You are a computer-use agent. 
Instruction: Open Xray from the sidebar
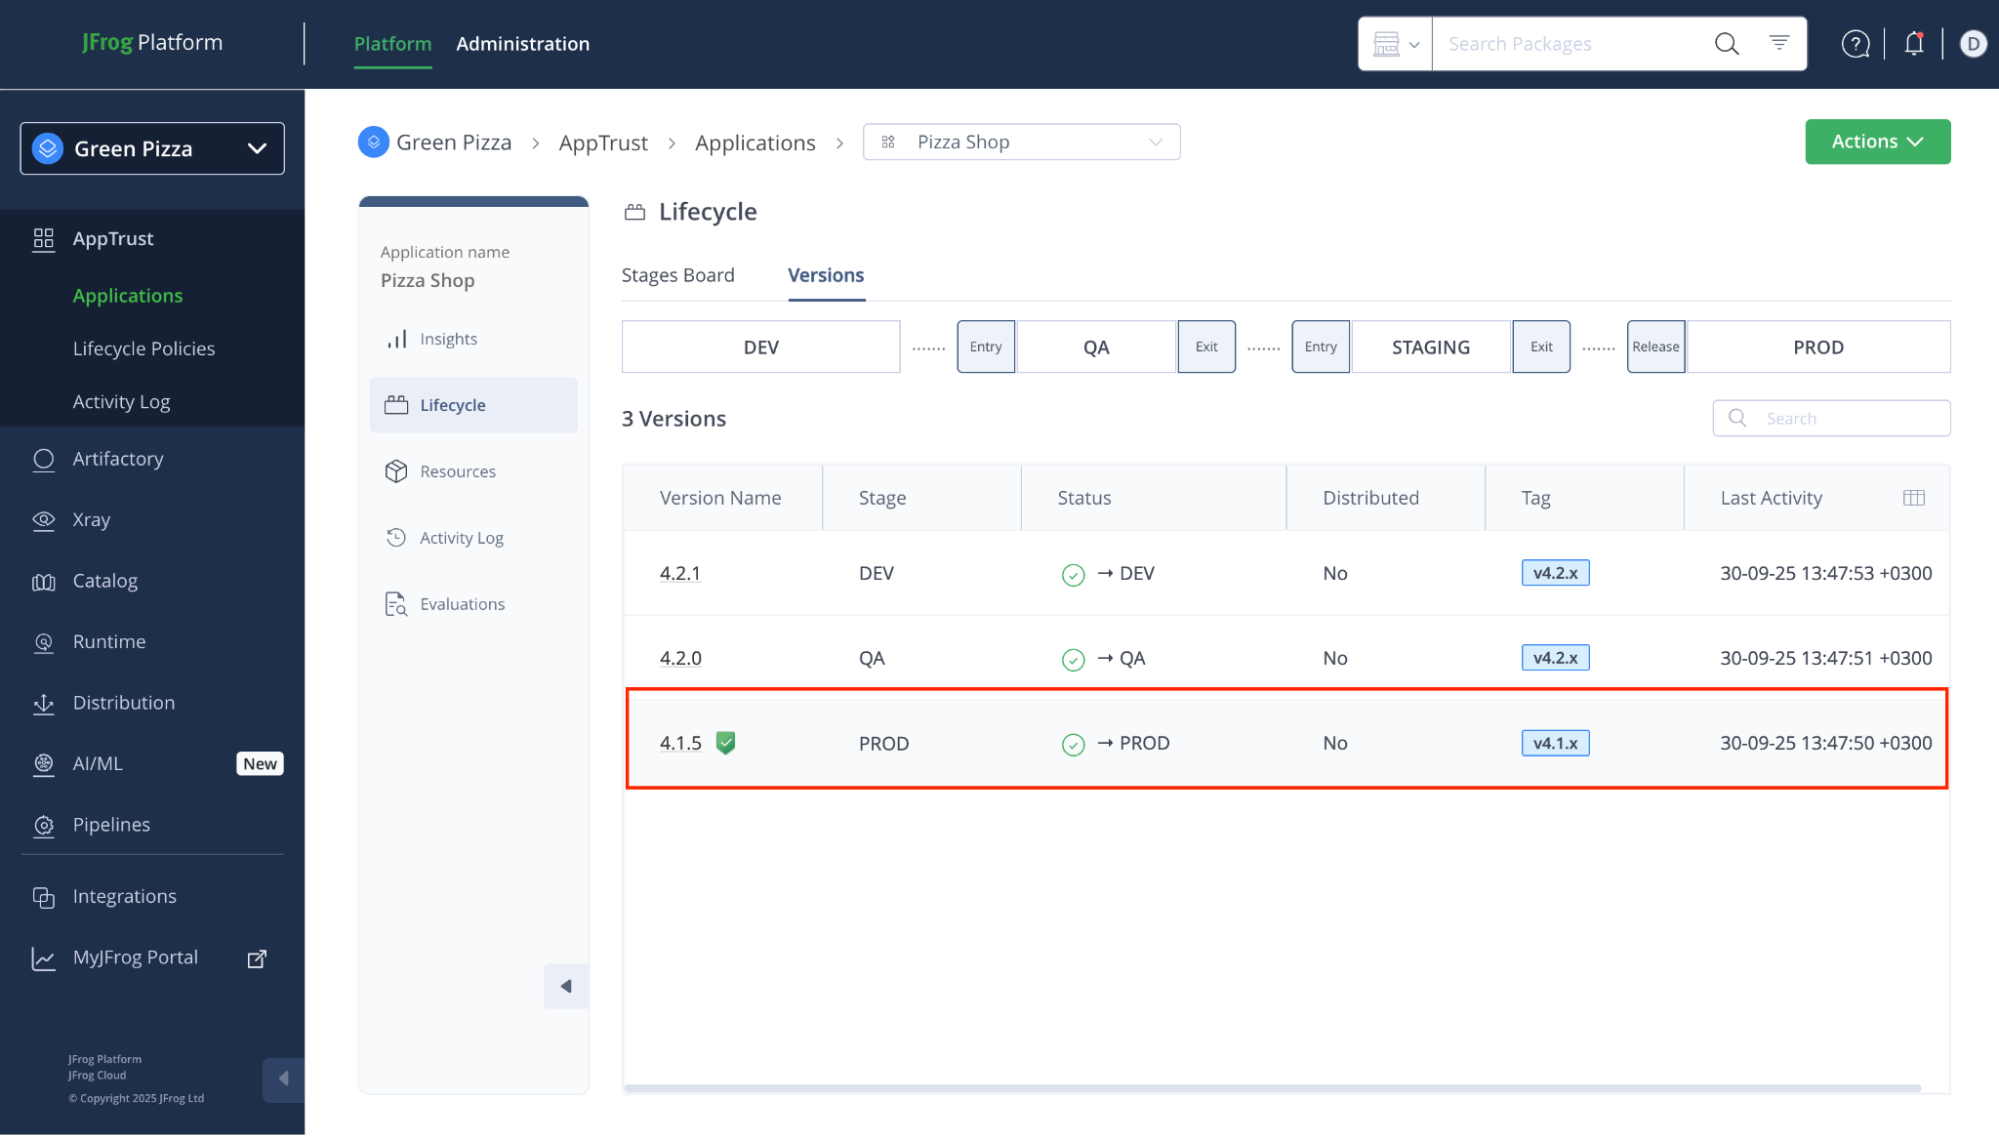(x=91, y=520)
